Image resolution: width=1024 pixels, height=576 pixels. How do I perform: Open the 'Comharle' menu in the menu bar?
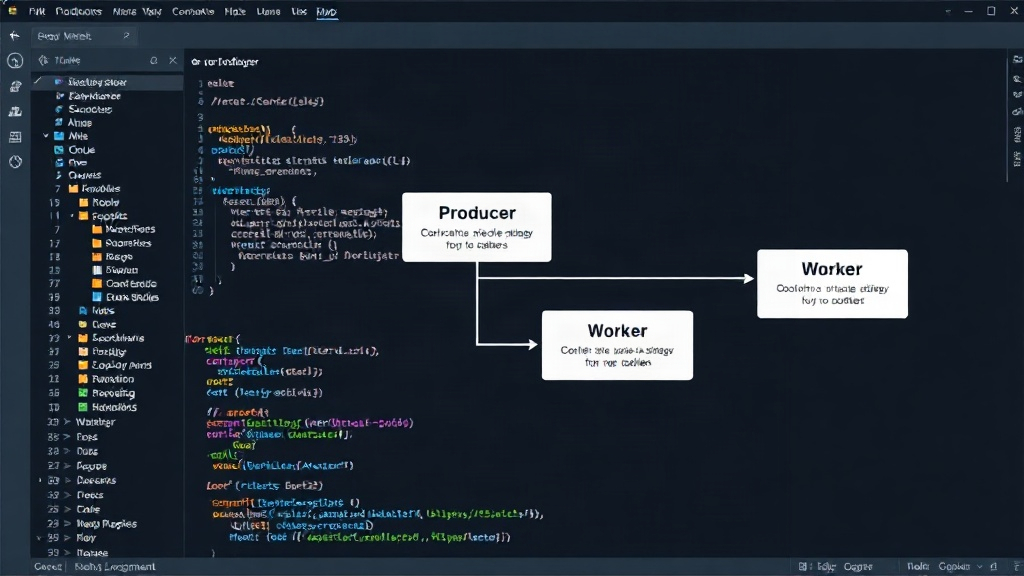tap(193, 12)
